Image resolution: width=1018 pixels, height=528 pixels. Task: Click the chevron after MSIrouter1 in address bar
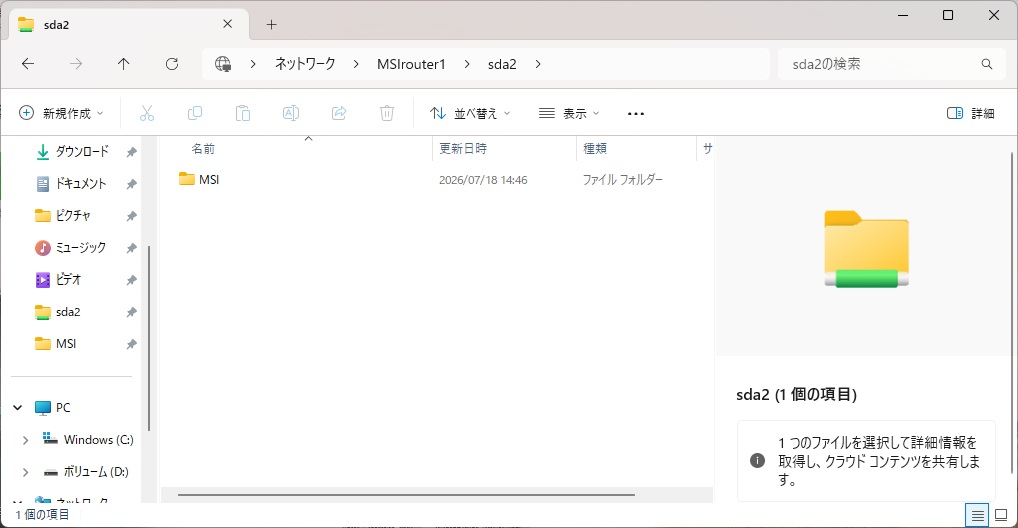(x=467, y=64)
